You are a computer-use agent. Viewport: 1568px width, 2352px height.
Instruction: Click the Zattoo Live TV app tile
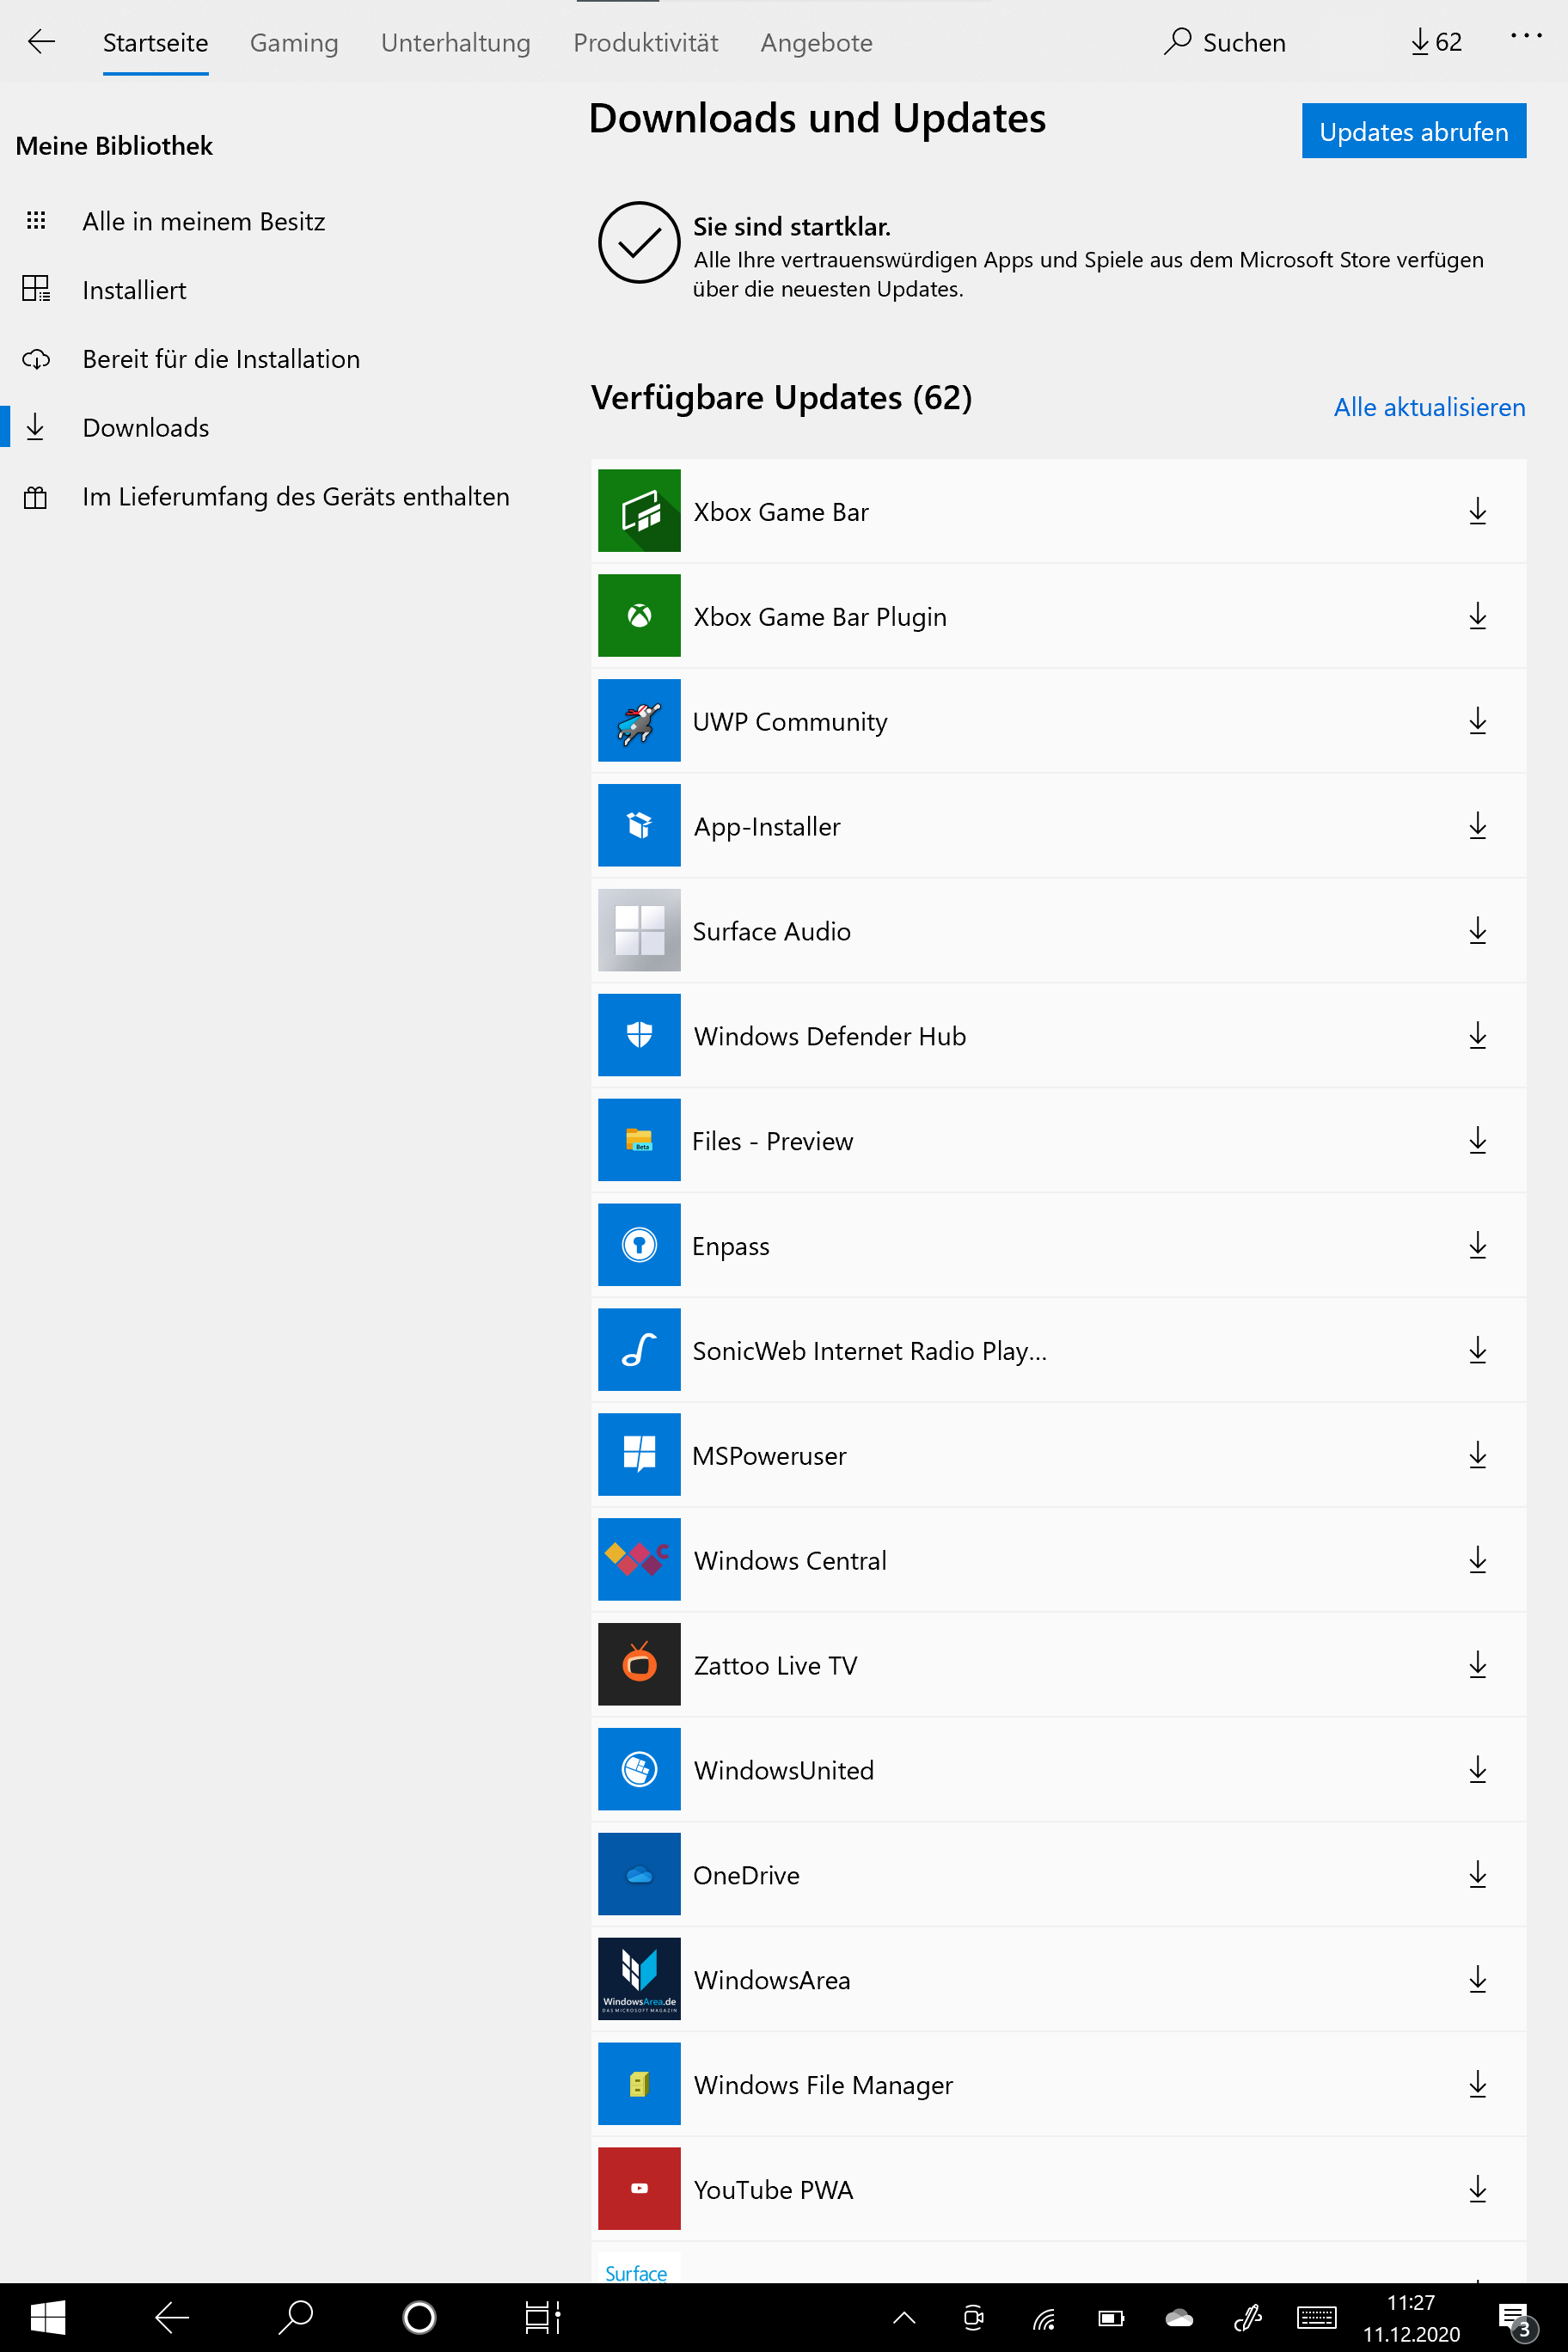pyautogui.click(x=639, y=1665)
